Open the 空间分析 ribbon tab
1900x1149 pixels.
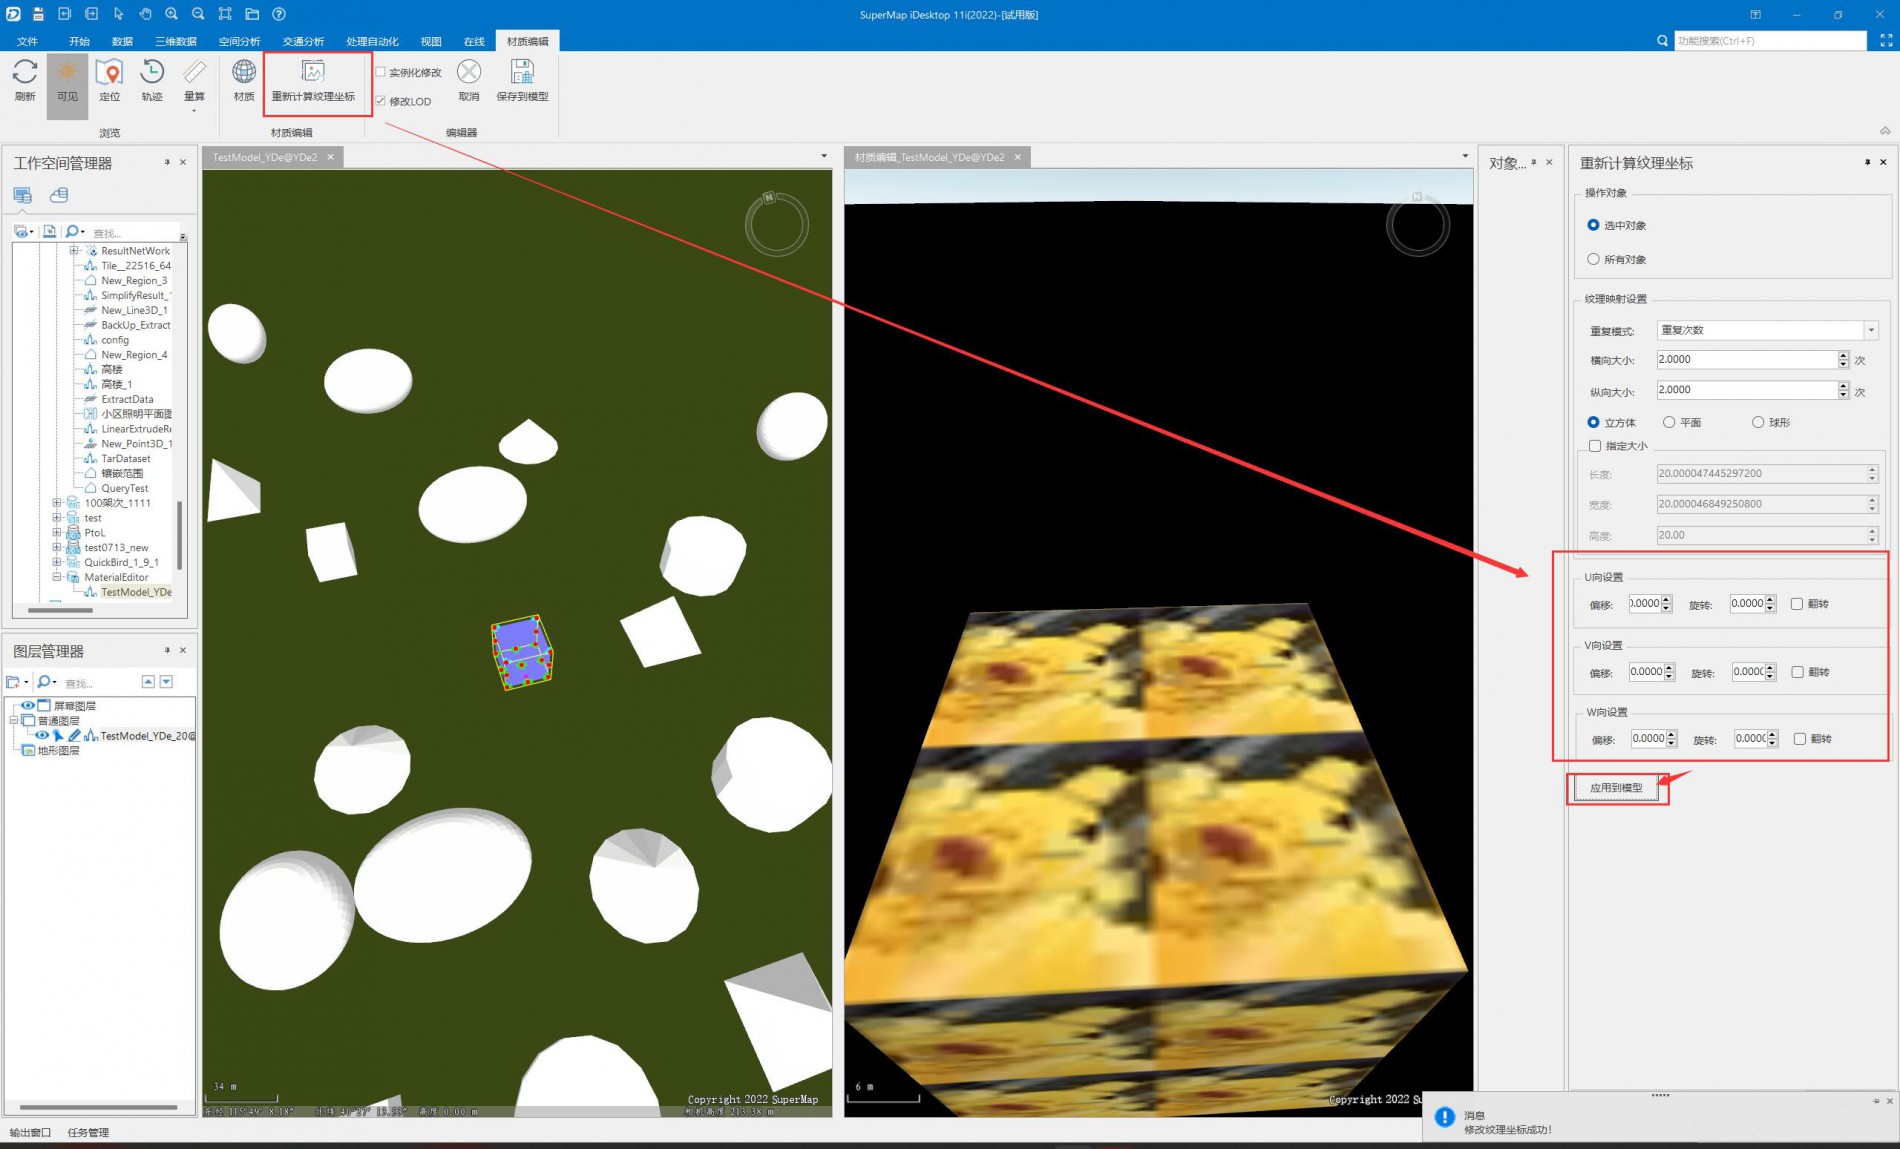point(239,41)
